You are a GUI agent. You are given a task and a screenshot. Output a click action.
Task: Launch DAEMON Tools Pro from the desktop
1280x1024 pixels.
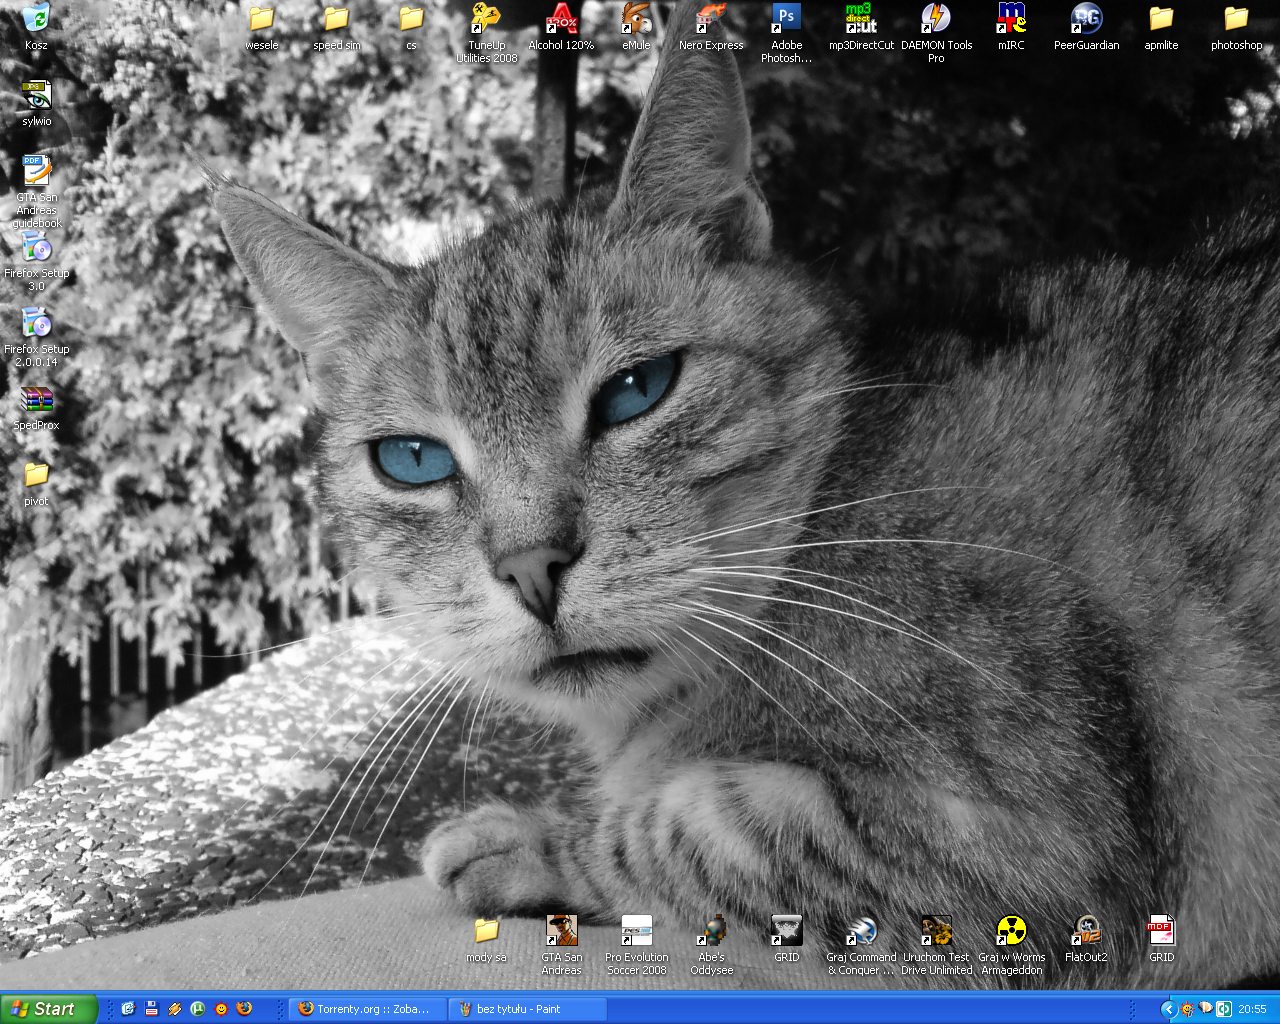(x=936, y=18)
